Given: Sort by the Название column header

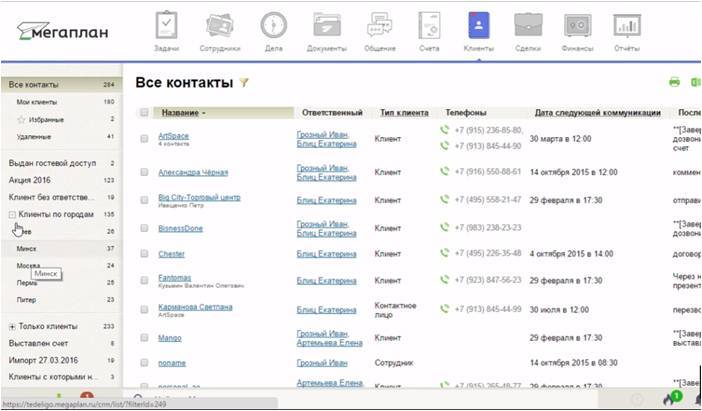Looking at the screenshot, I should [181, 113].
